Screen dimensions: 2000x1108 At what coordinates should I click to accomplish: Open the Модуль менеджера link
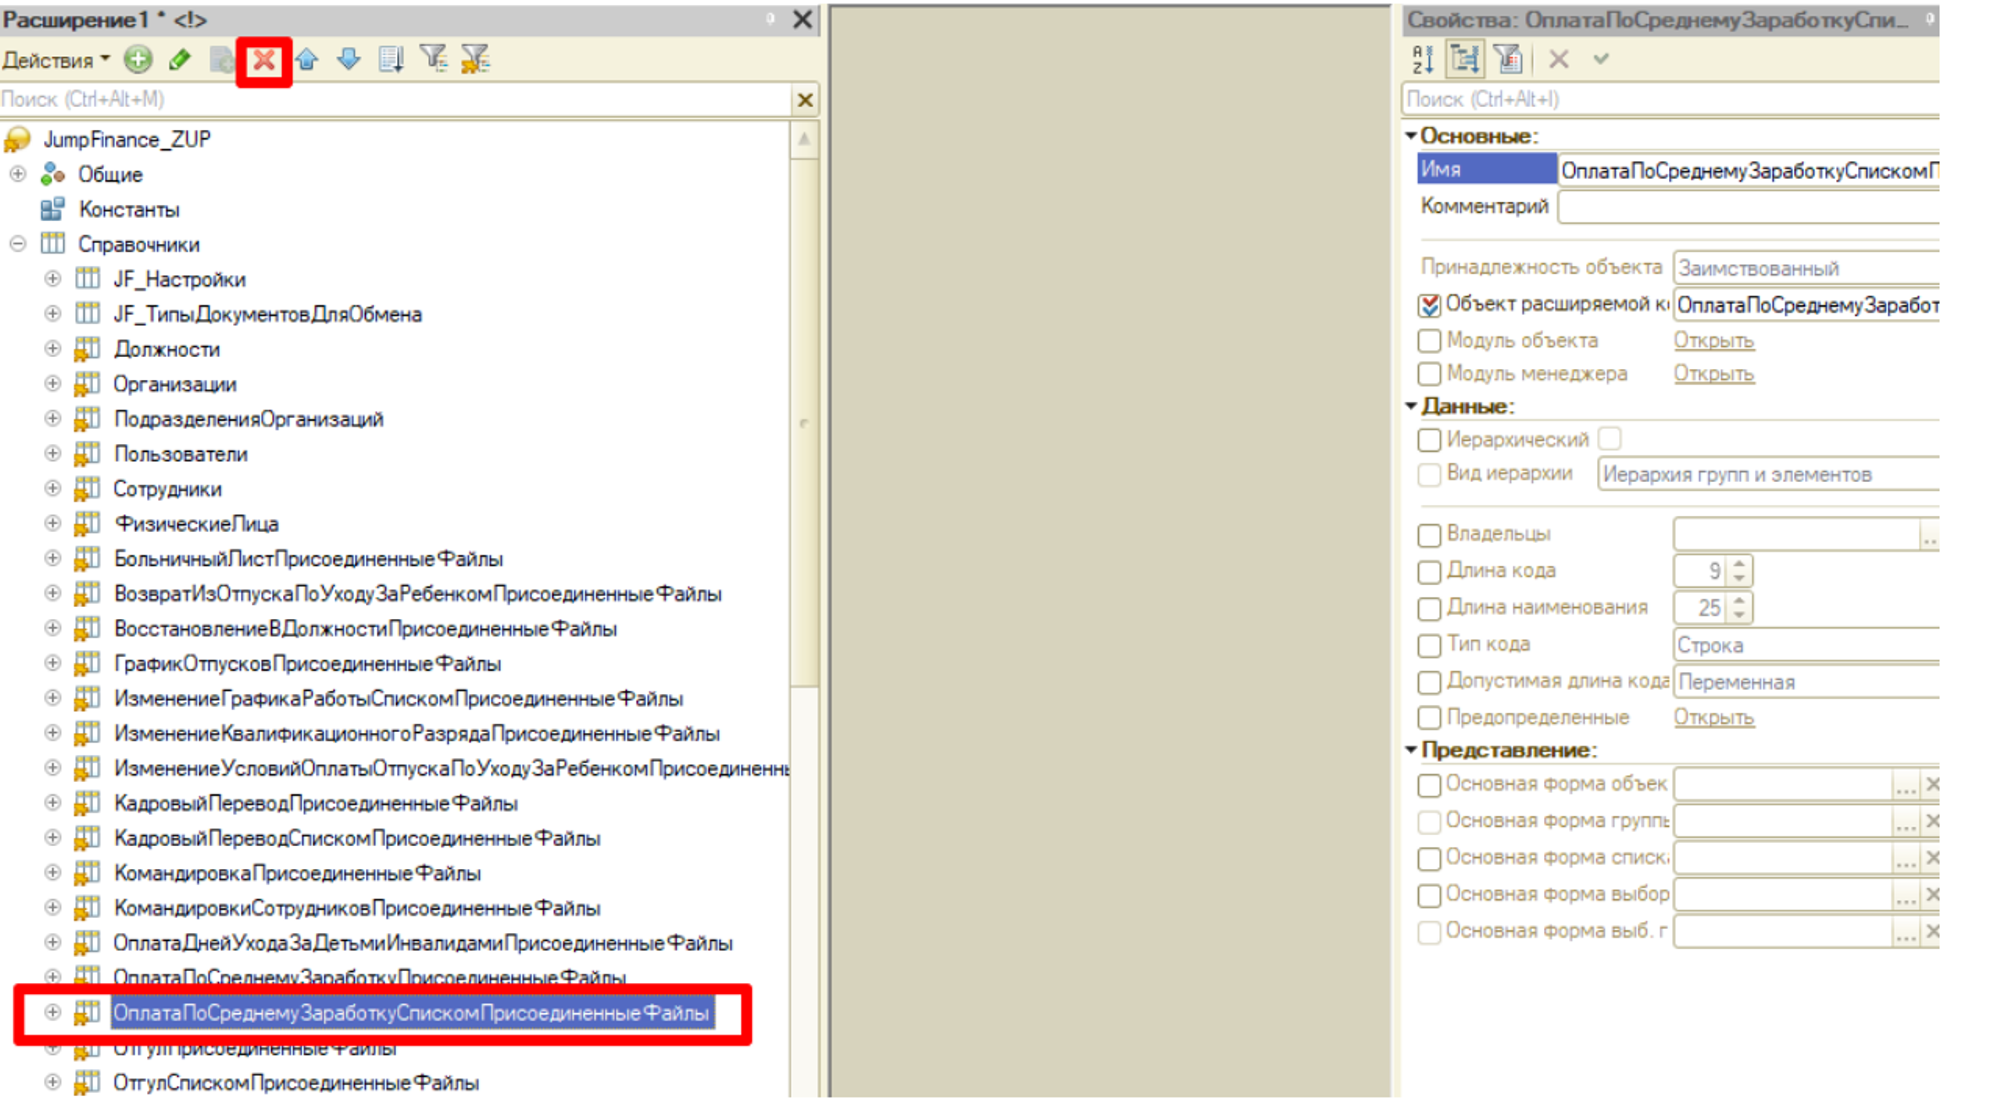[1713, 374]
